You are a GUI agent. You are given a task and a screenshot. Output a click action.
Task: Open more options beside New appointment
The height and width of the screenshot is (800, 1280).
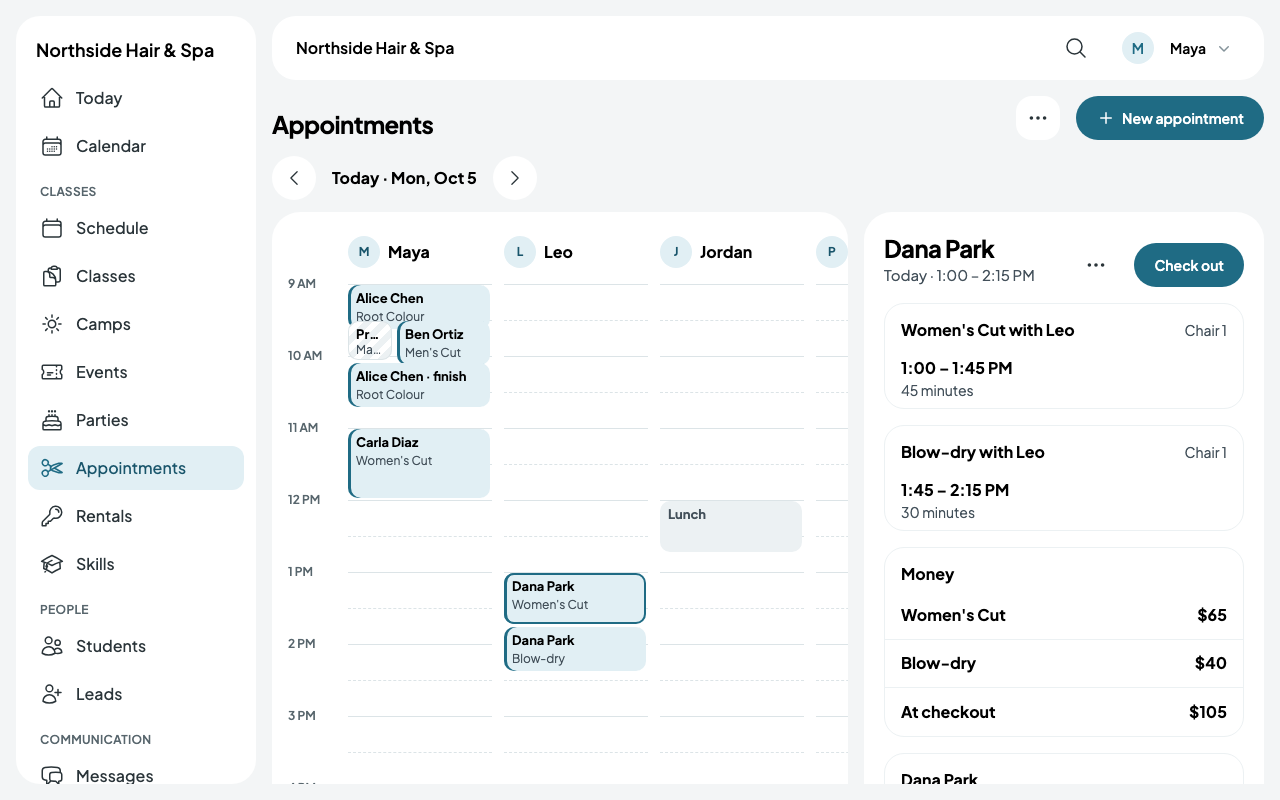click(1038, 118)
